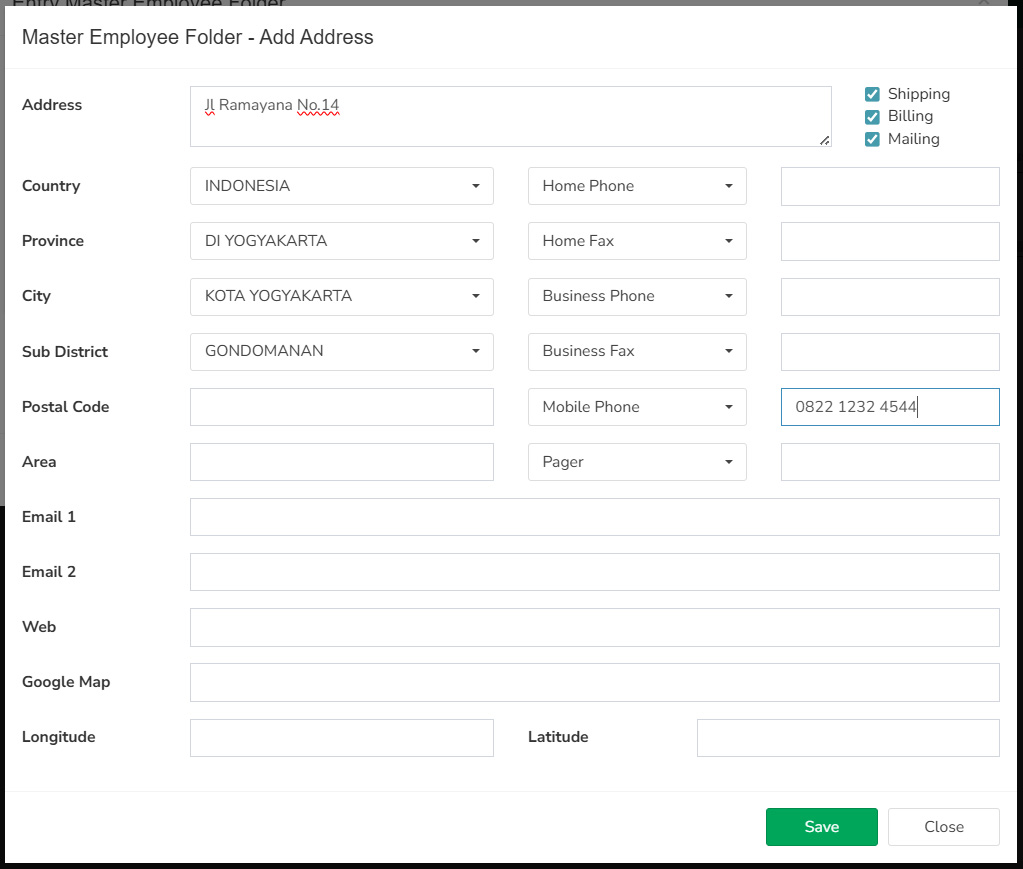This screenshot has width=1023, height=869.
Task: Click the Postal Code label
Action: tap(65, 407)
